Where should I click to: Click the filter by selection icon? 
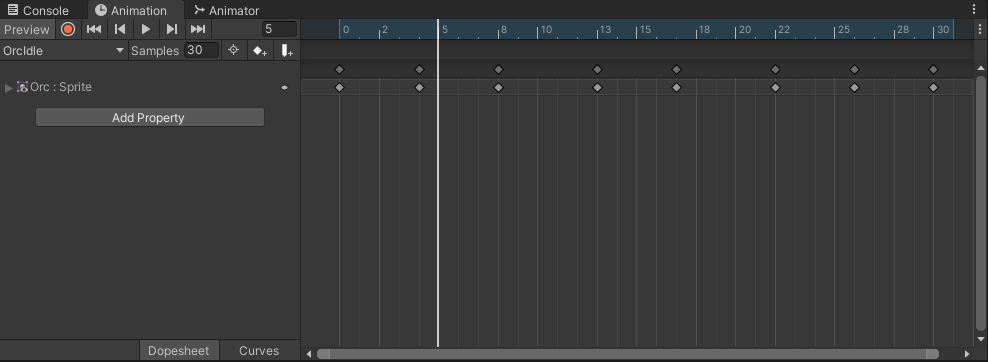[233, 50]
